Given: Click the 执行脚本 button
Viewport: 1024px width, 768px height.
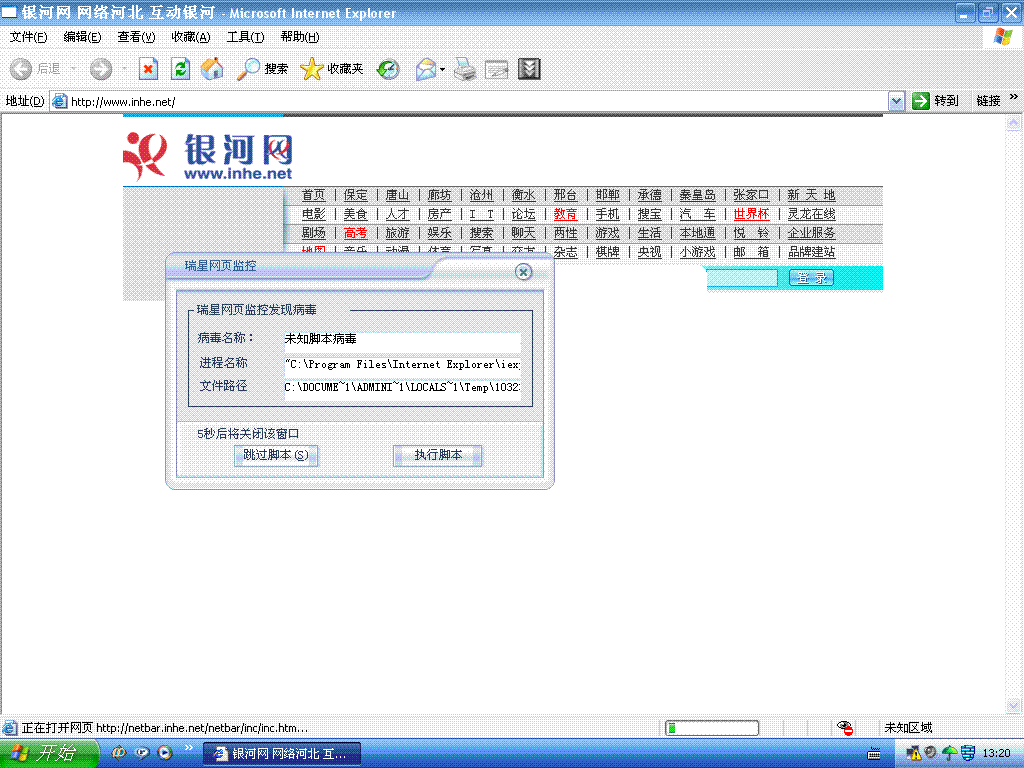Looking at the screenshot, I should tap(438, 455).
